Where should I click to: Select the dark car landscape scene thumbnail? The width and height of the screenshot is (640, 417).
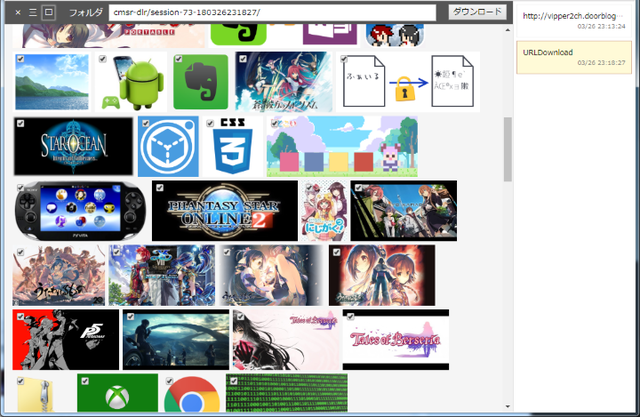click(176, 339)
